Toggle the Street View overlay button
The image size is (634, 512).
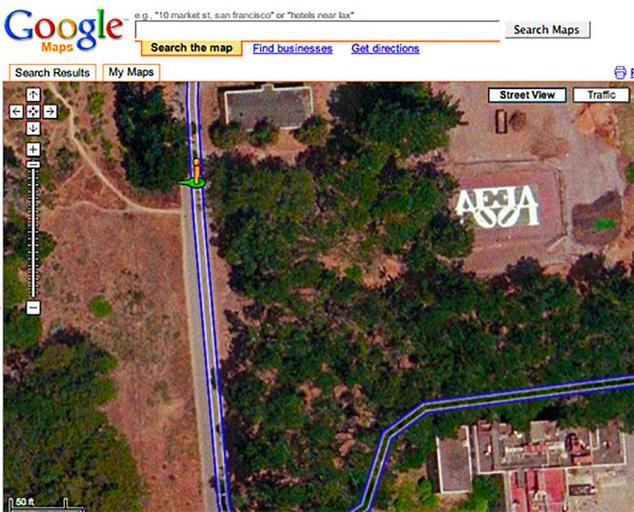click(x=527, y=95)
